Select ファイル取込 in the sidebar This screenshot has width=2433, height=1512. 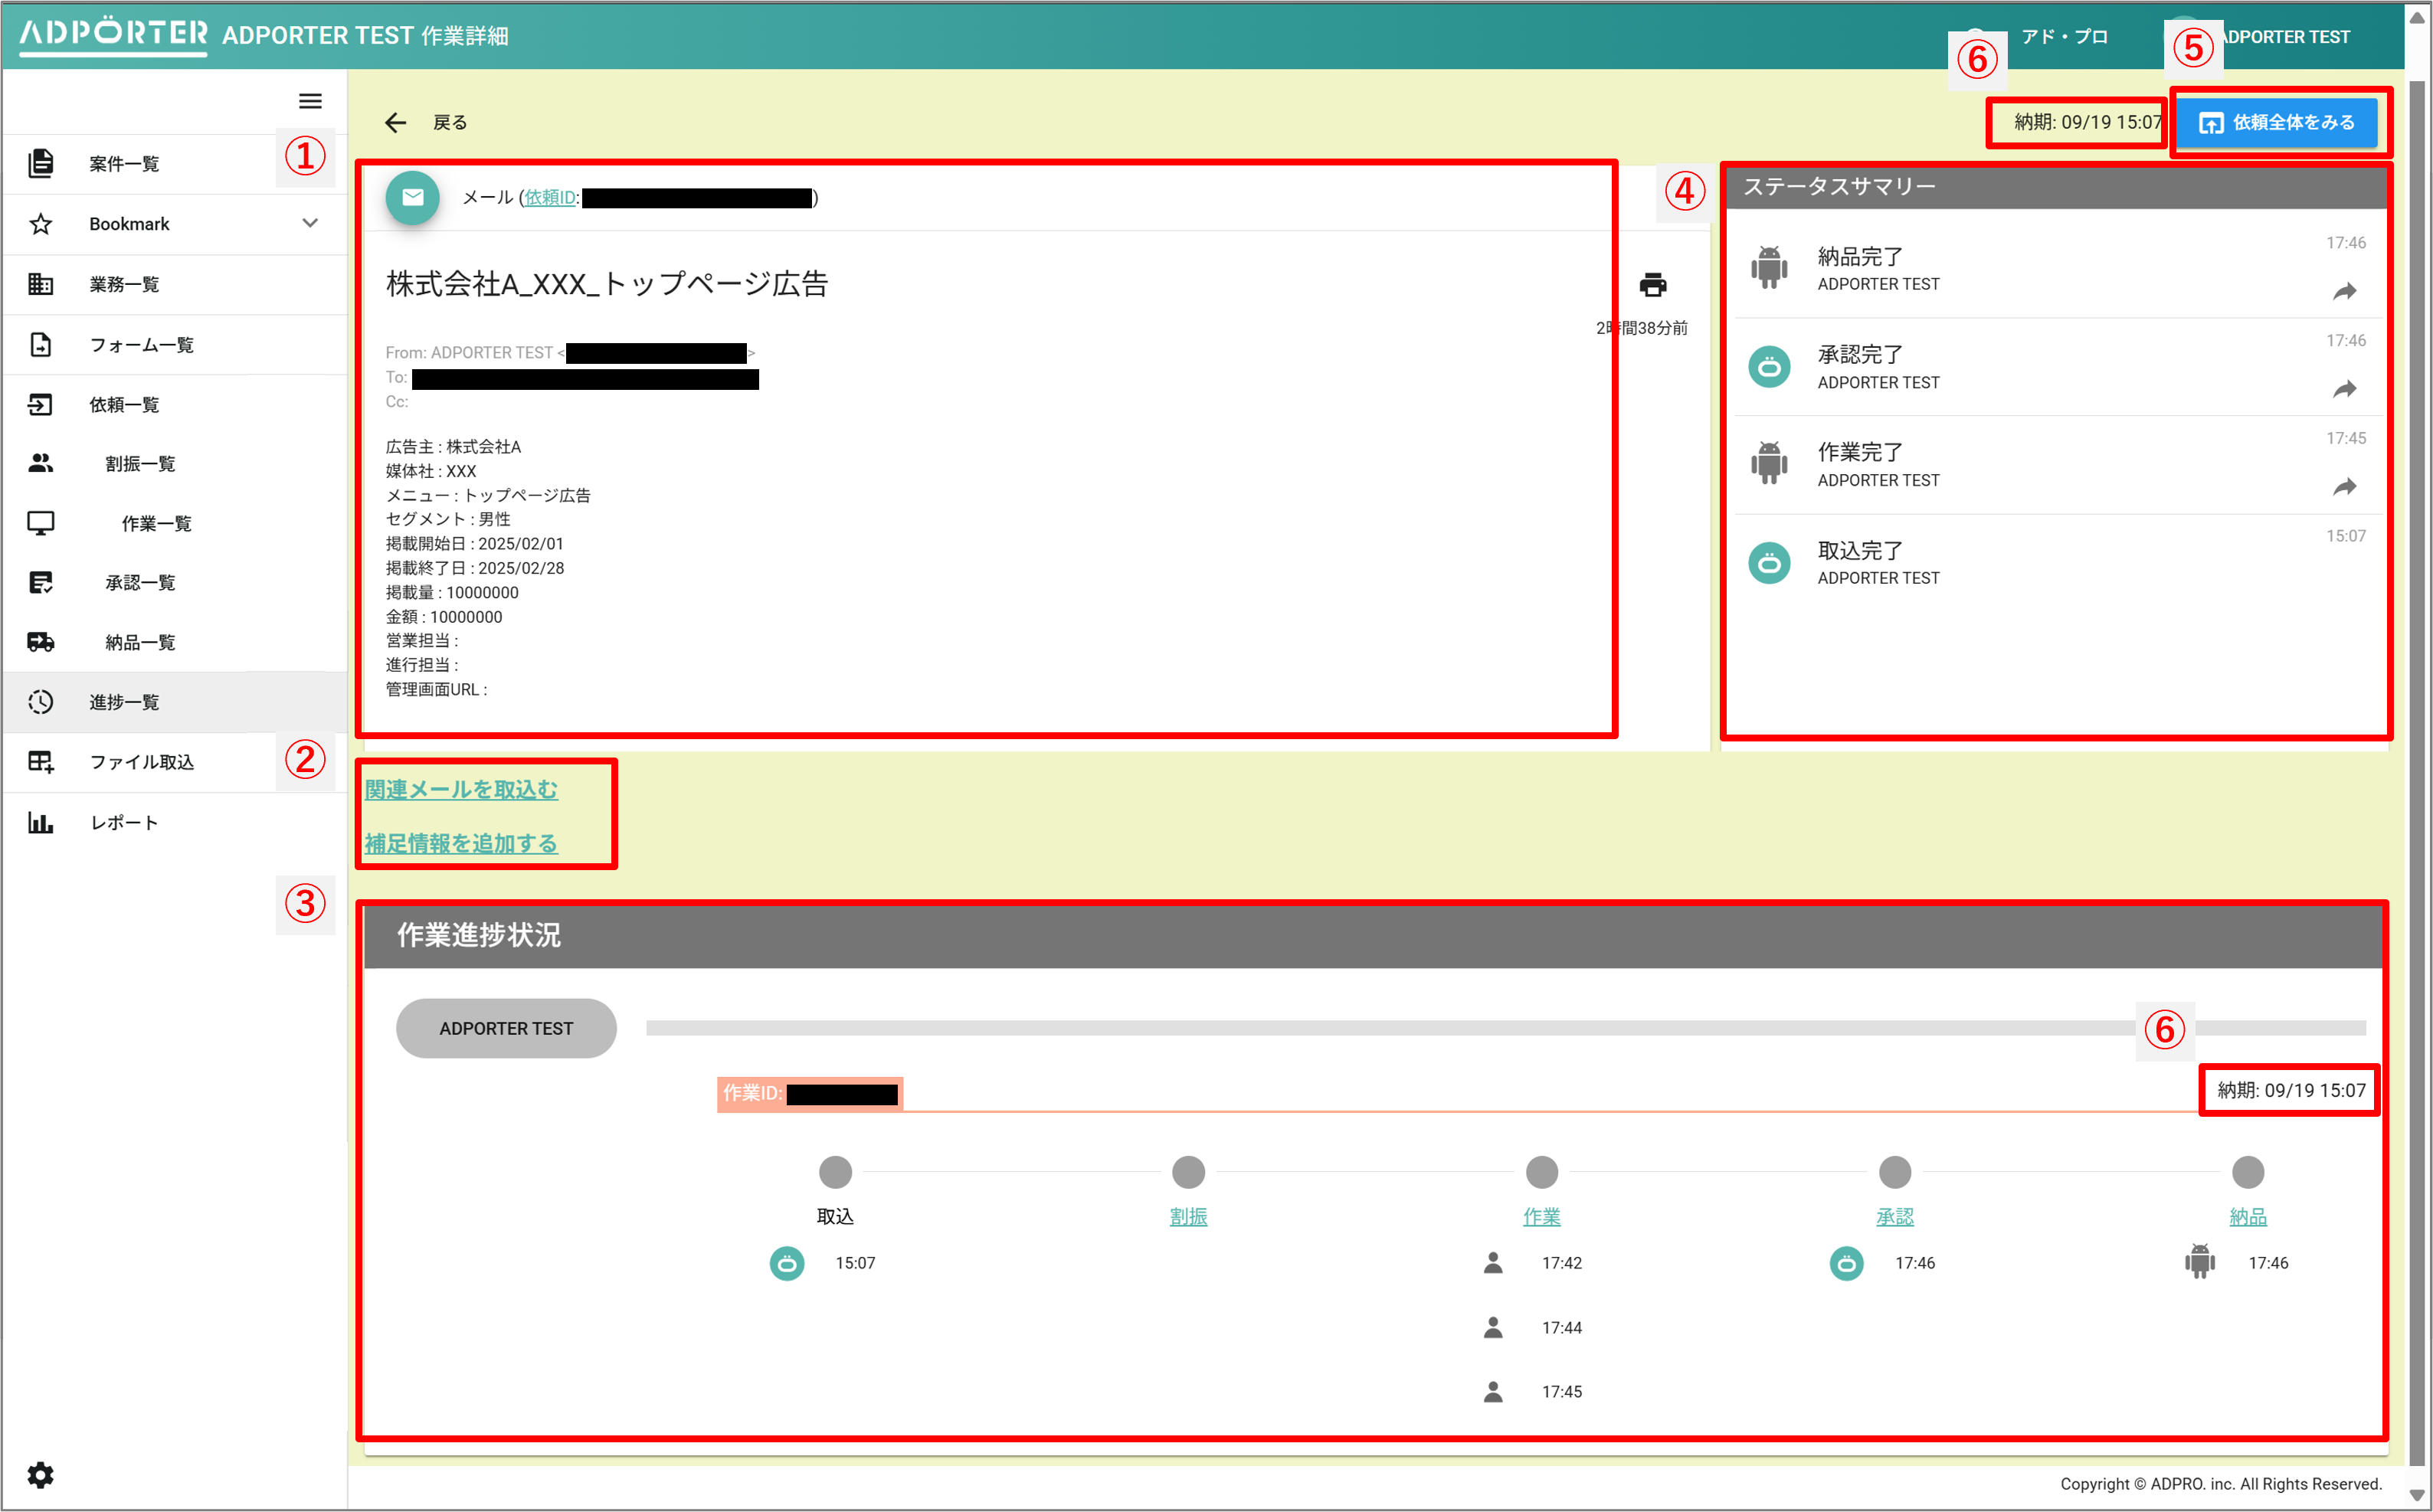tap(142, 762)
